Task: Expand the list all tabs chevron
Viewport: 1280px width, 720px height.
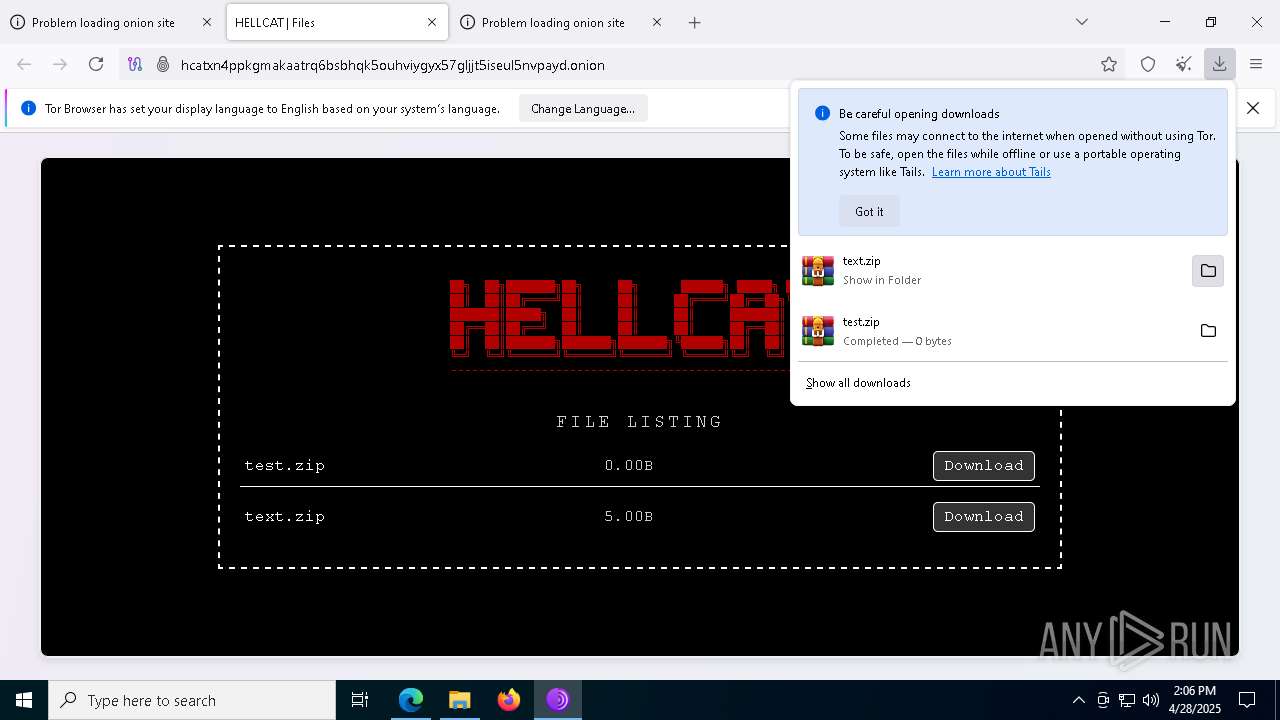Action: (x=1081, y=22)
